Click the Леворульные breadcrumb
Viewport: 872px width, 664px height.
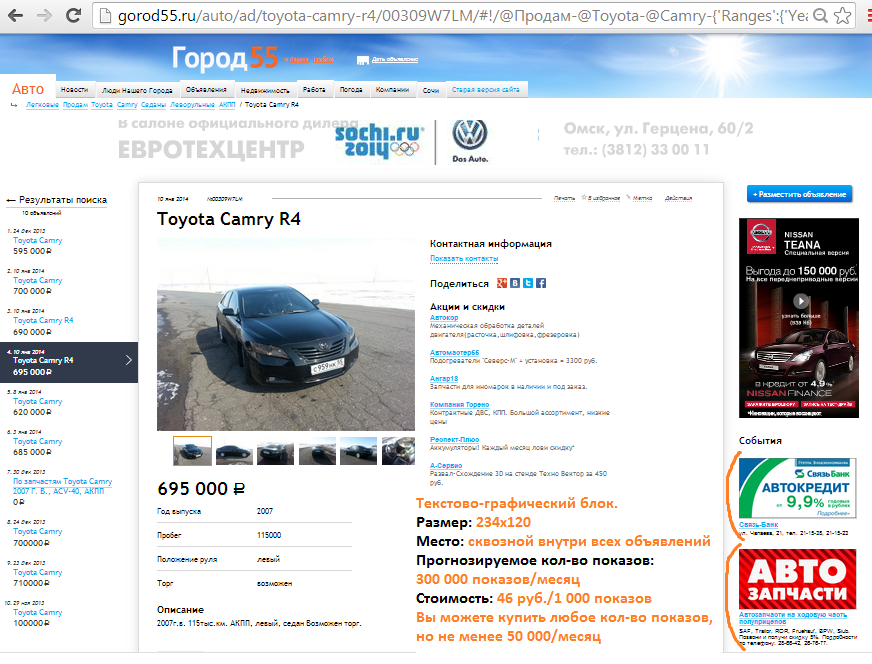[192, 105]
